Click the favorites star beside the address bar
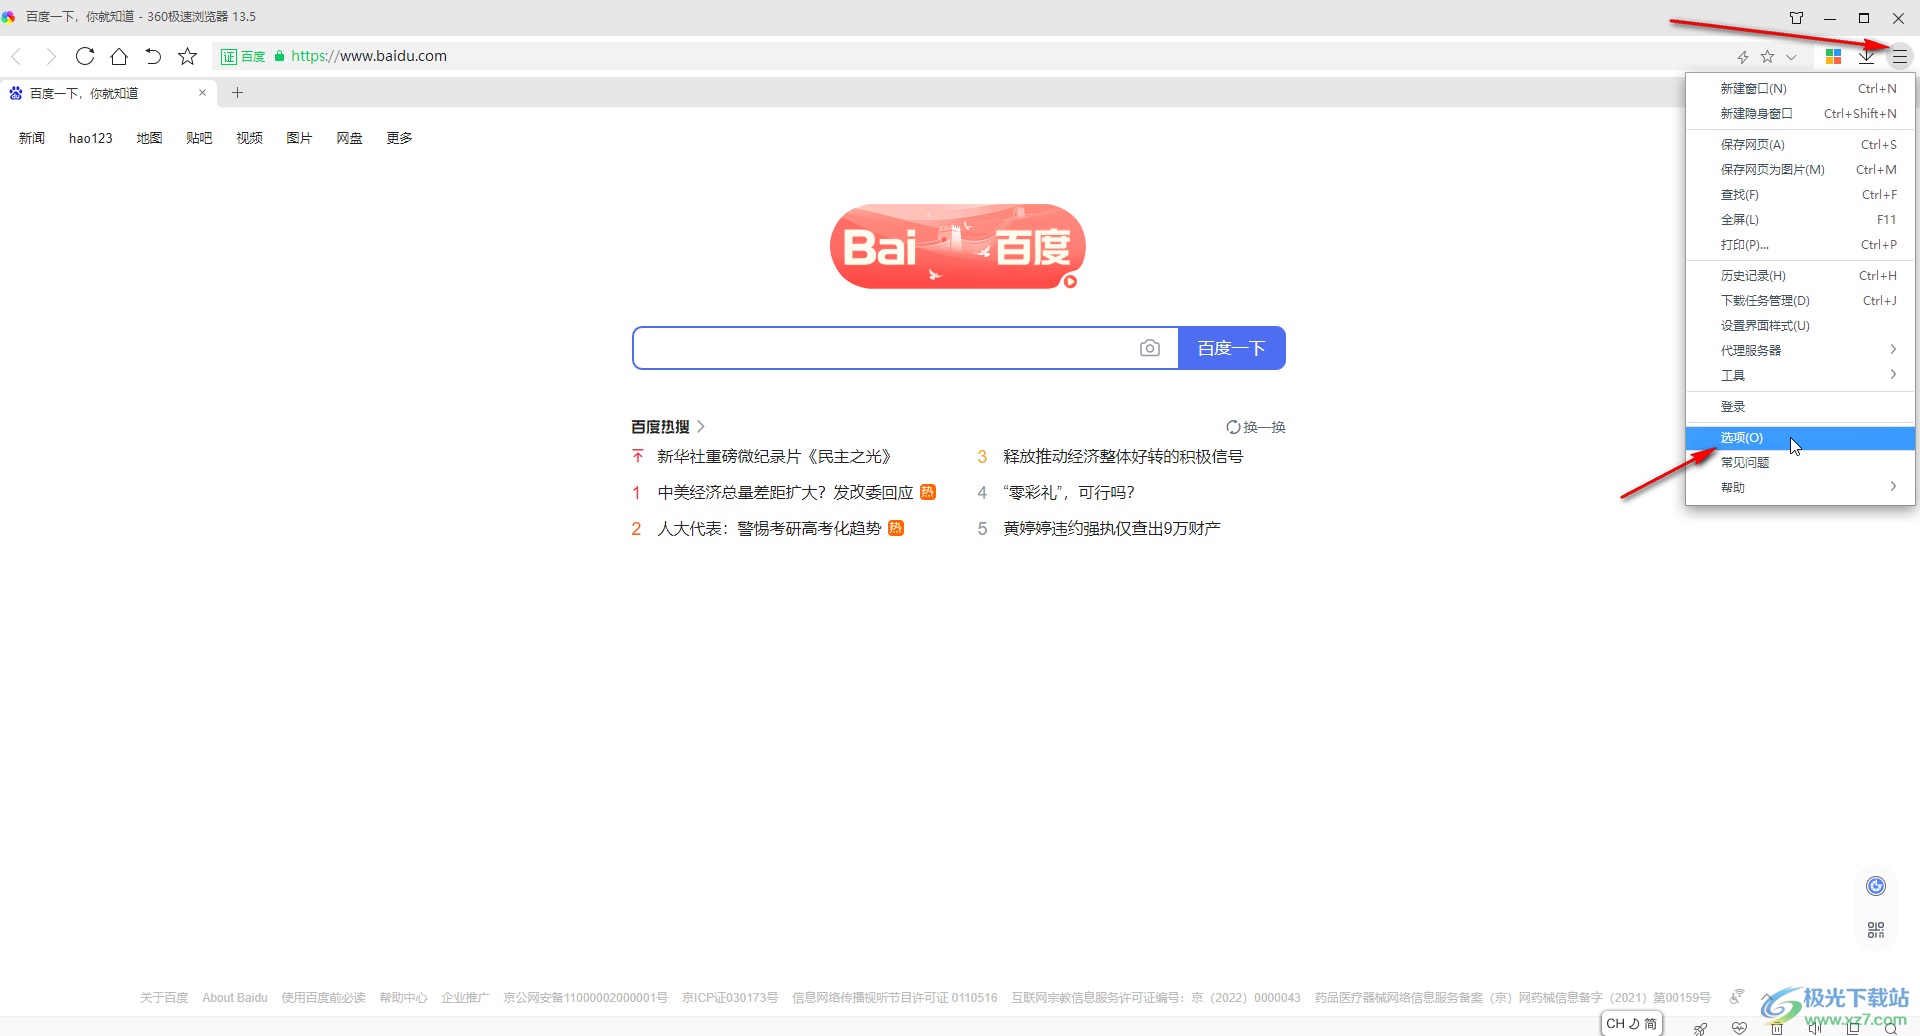Image resolution: width=1920 pixels, height=1036 pixels. click(187, 56)
